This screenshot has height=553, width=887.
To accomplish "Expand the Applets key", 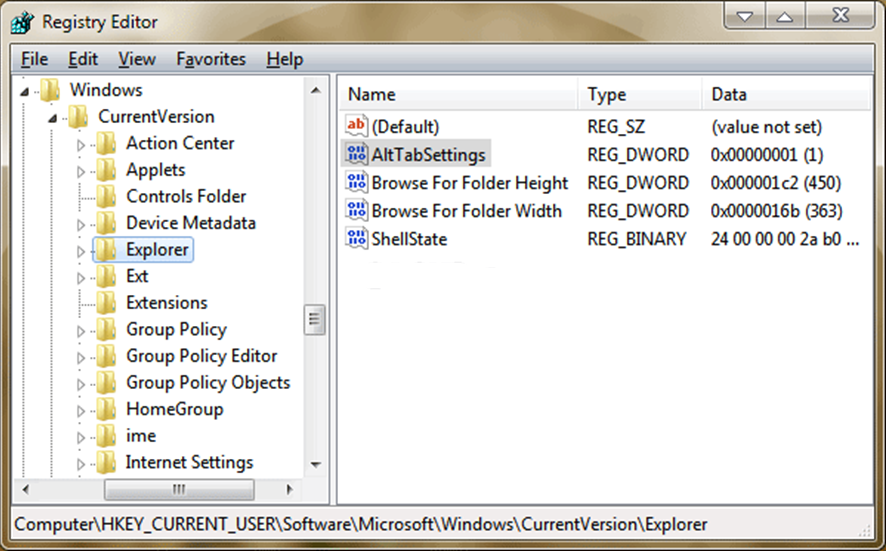I will 81,171.
